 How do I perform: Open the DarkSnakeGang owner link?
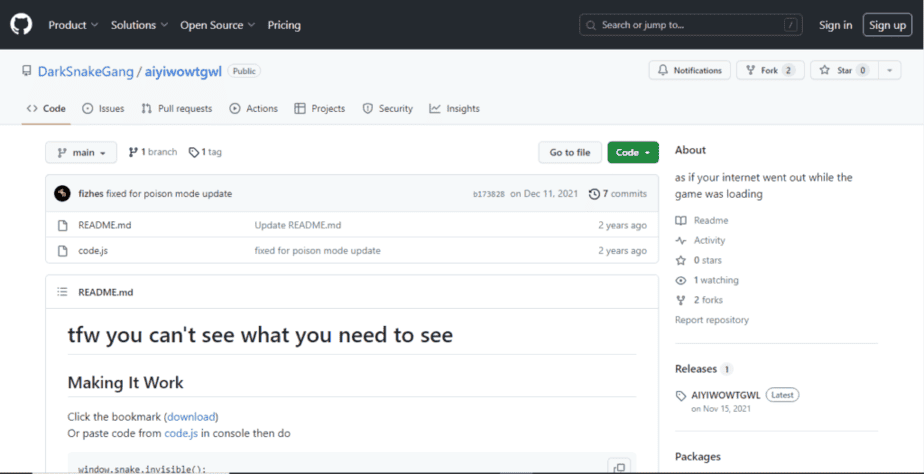point(85,71)
